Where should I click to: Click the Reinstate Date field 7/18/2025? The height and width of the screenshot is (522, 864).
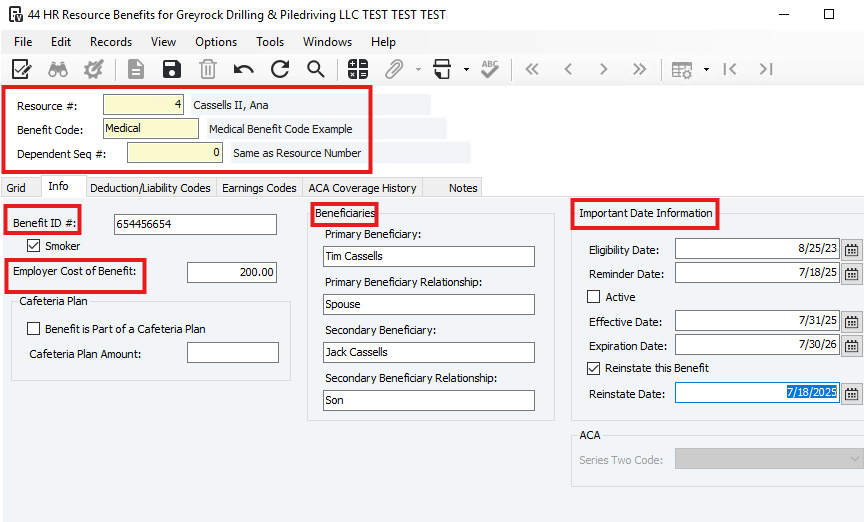tap(757, 392)
